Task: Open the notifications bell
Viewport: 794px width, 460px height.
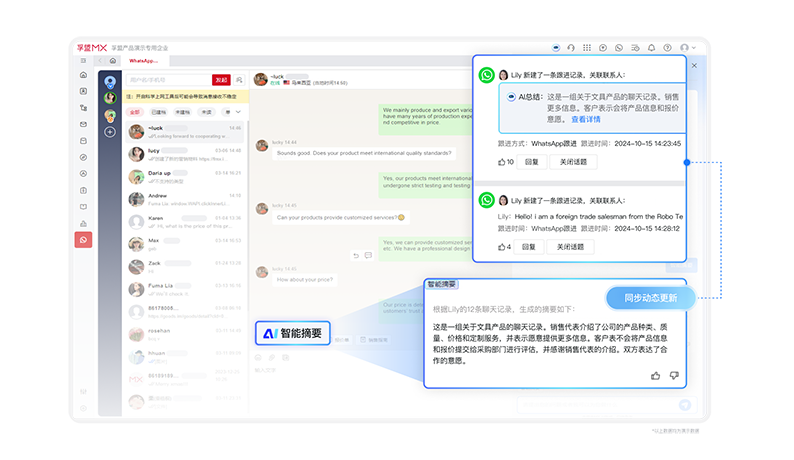Action: point(651,48)
